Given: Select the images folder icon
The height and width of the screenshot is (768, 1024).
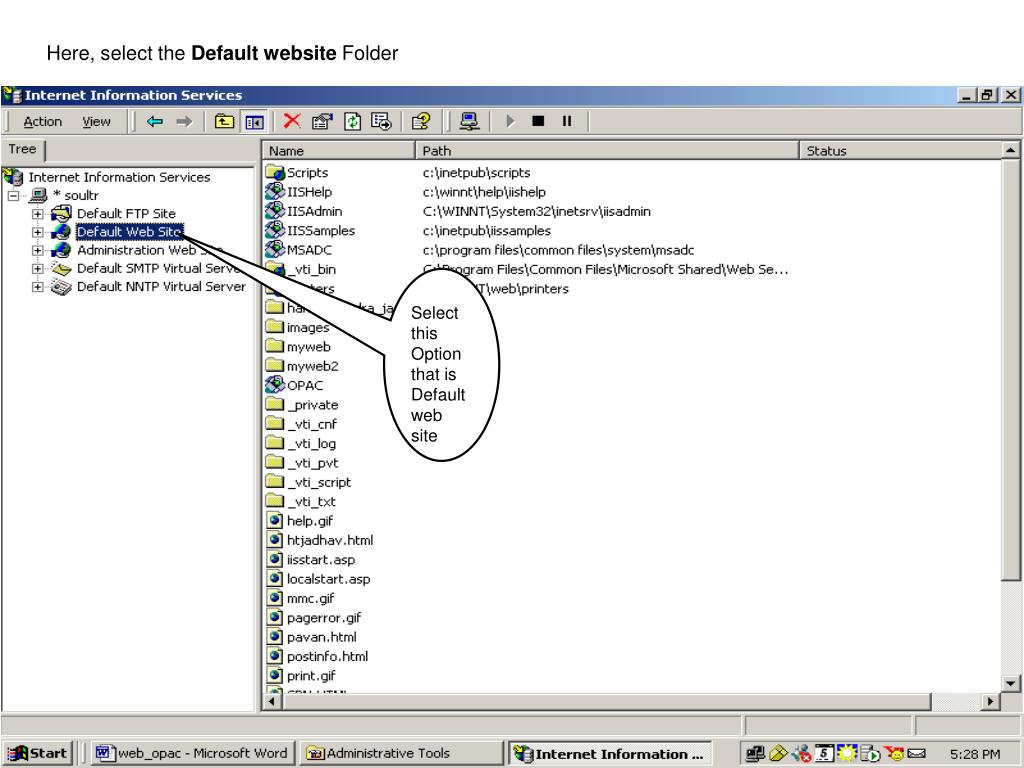Looking at the screenshot, I should pyautogui.click(x=275, y=327).
